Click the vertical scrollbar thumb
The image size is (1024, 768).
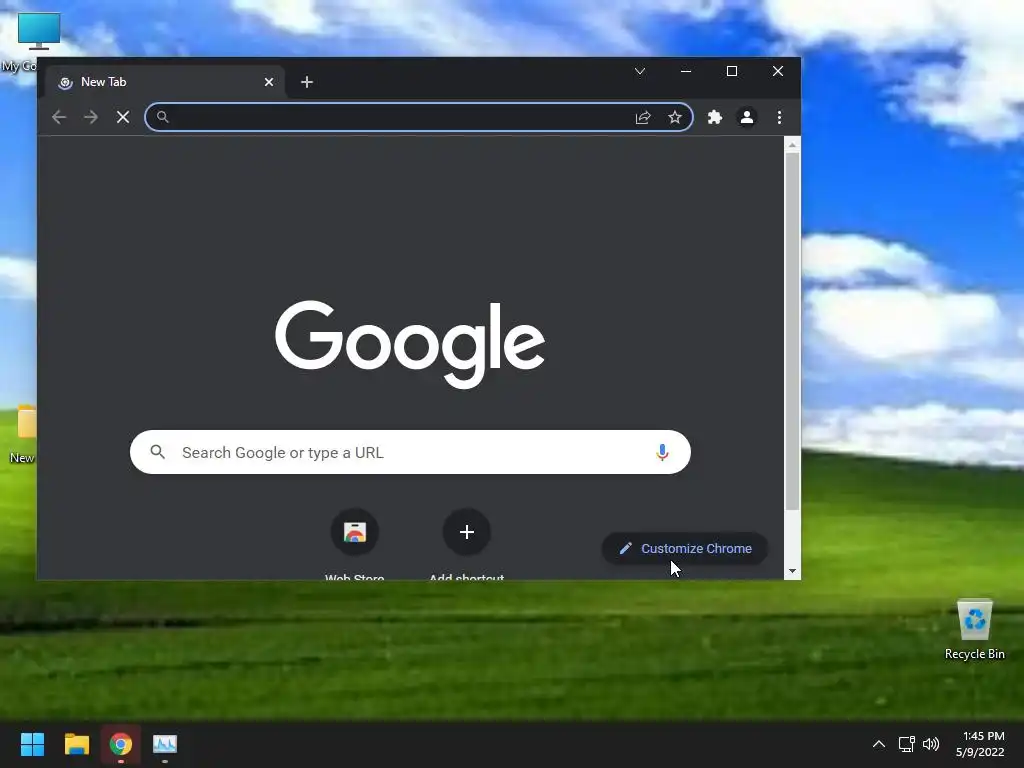[792, 332]
